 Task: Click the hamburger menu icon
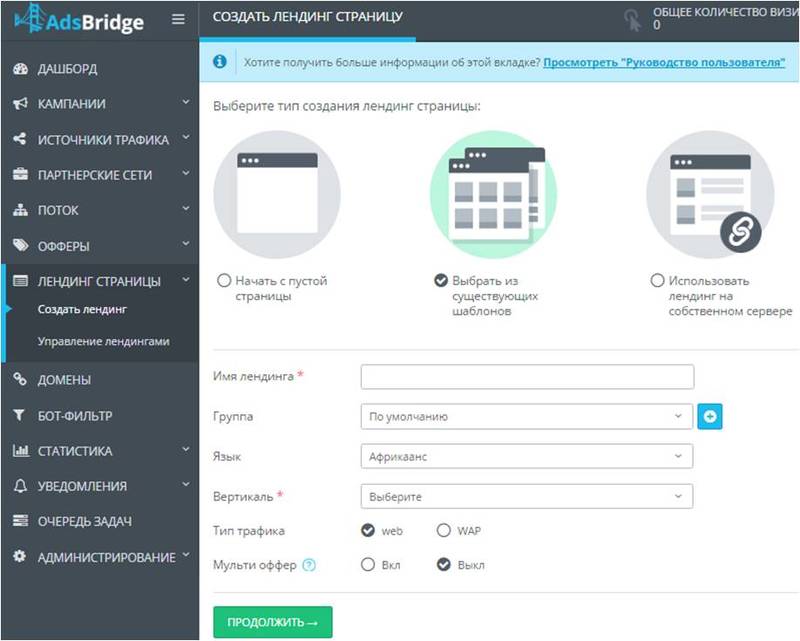pos(178,19)
